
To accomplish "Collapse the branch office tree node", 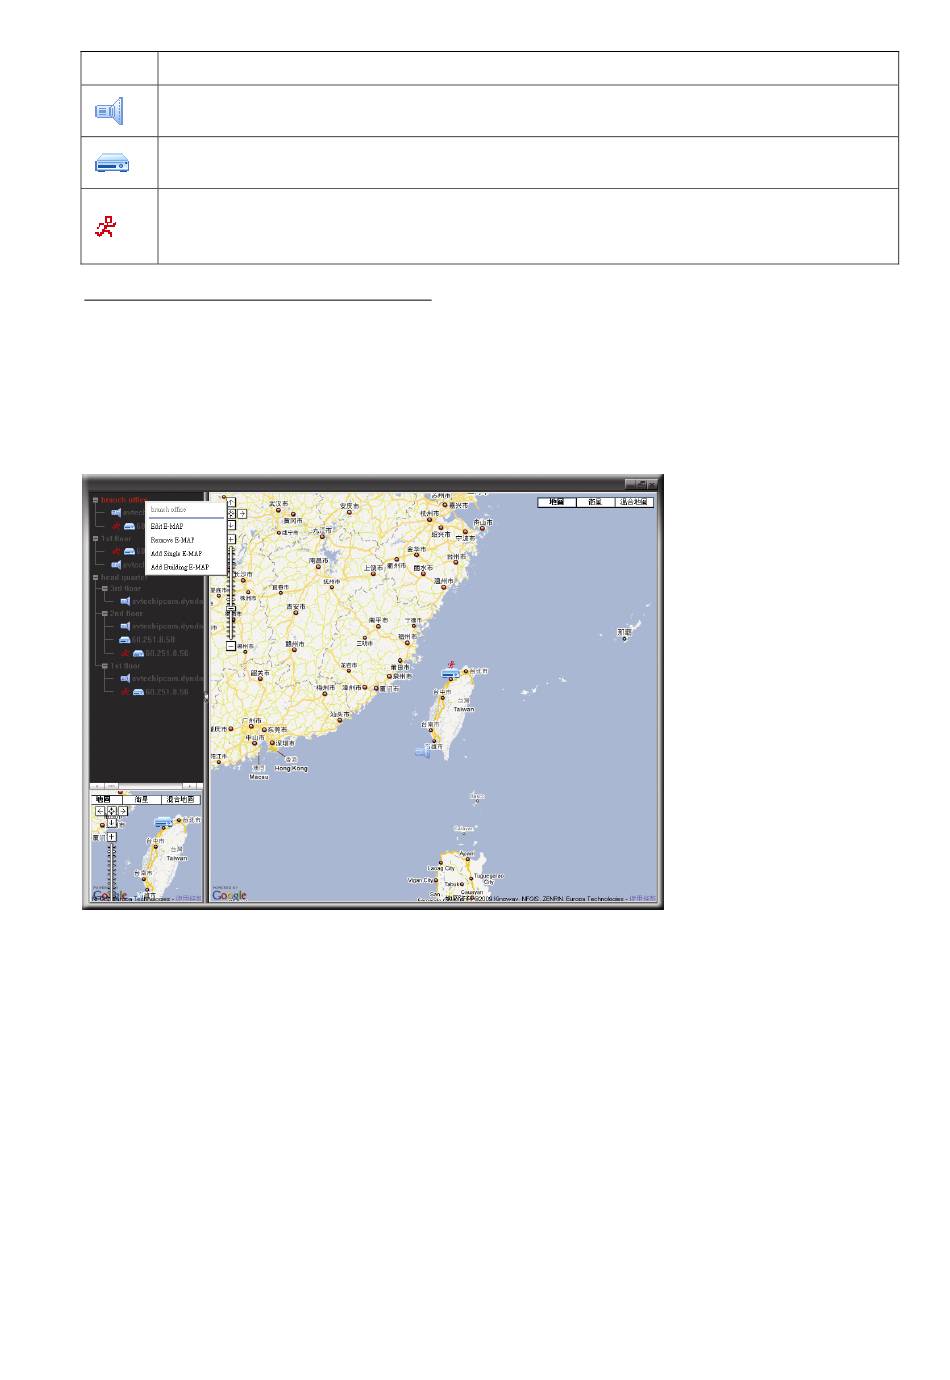I will (95, 500).
